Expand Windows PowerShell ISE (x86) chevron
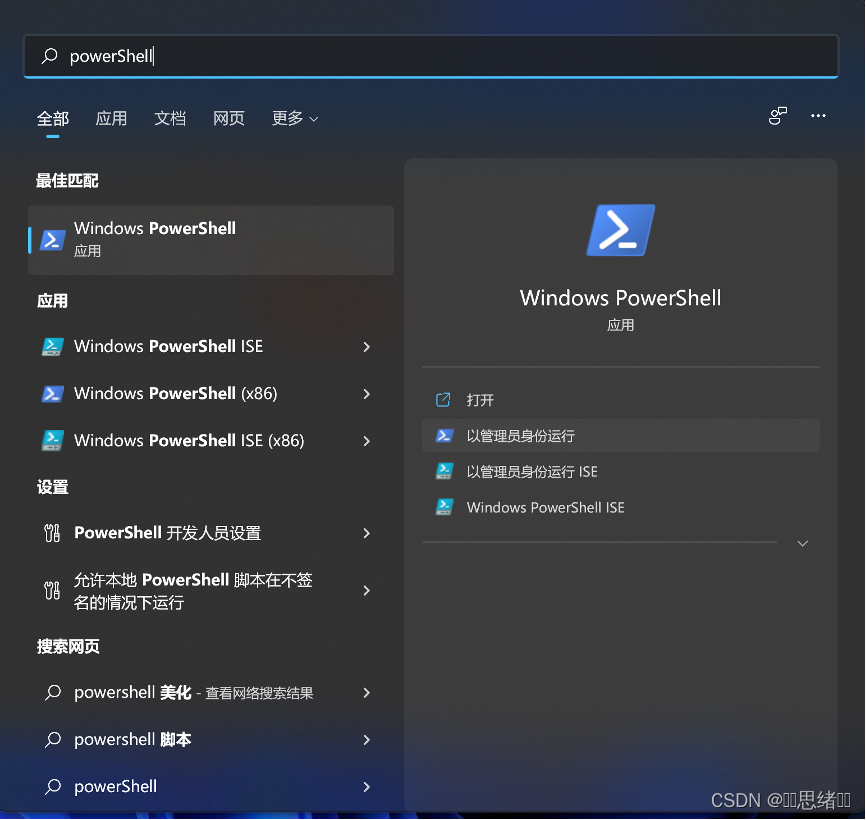This screenshot has height=820, width=866. click(x=367, y=441)
